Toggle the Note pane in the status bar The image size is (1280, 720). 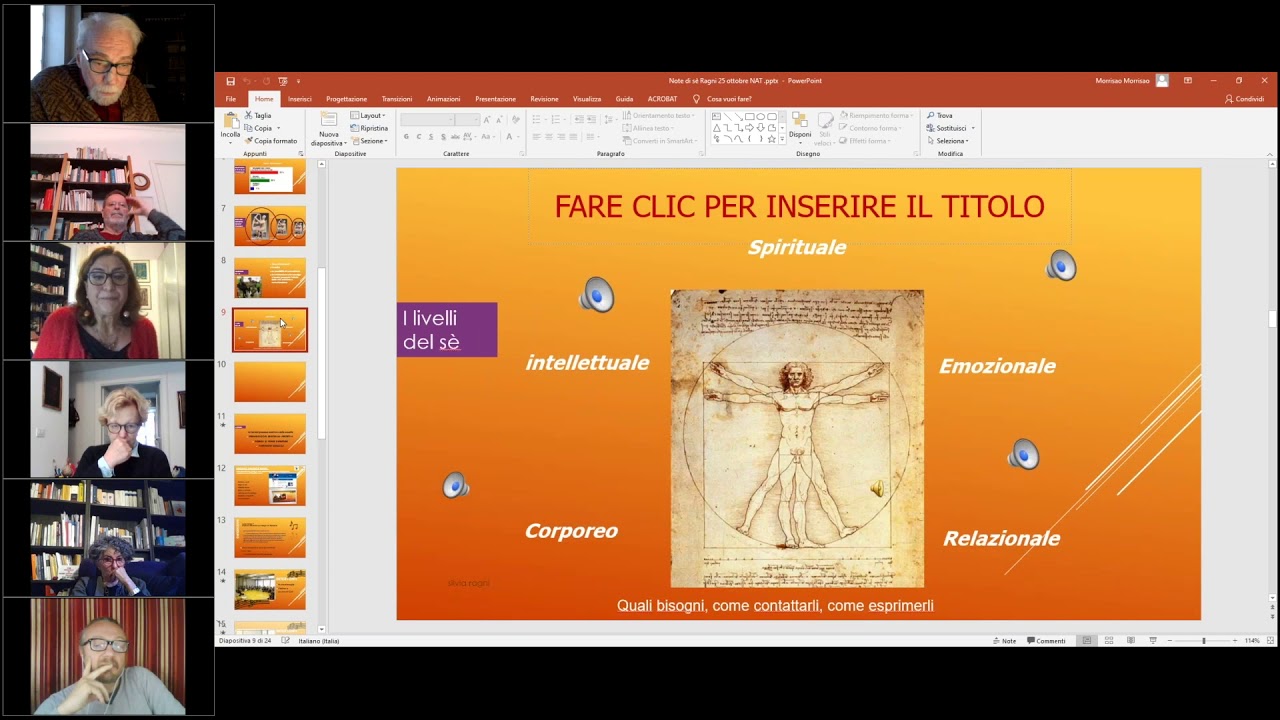point(1004,640)
